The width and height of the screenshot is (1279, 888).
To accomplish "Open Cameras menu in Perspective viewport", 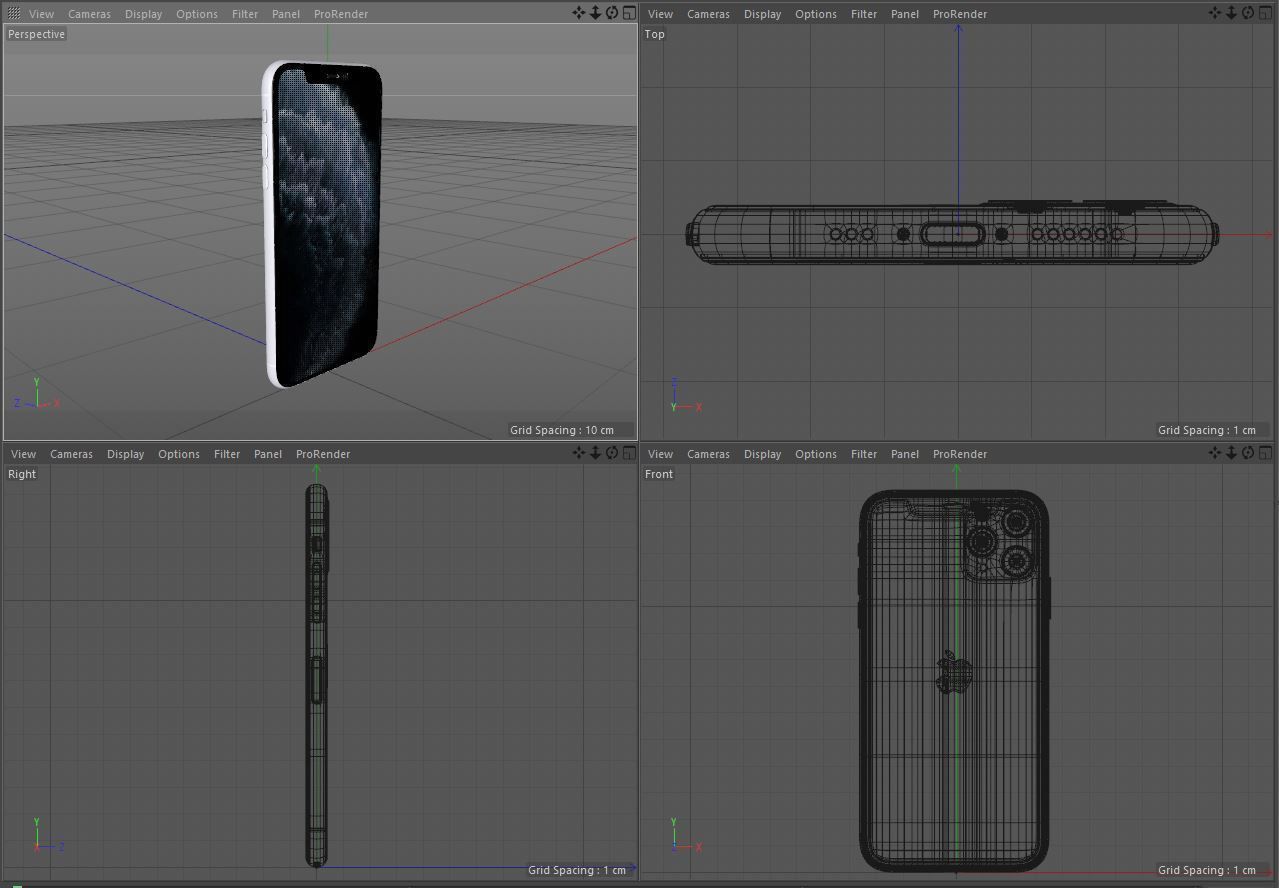I will click(89, 14).
